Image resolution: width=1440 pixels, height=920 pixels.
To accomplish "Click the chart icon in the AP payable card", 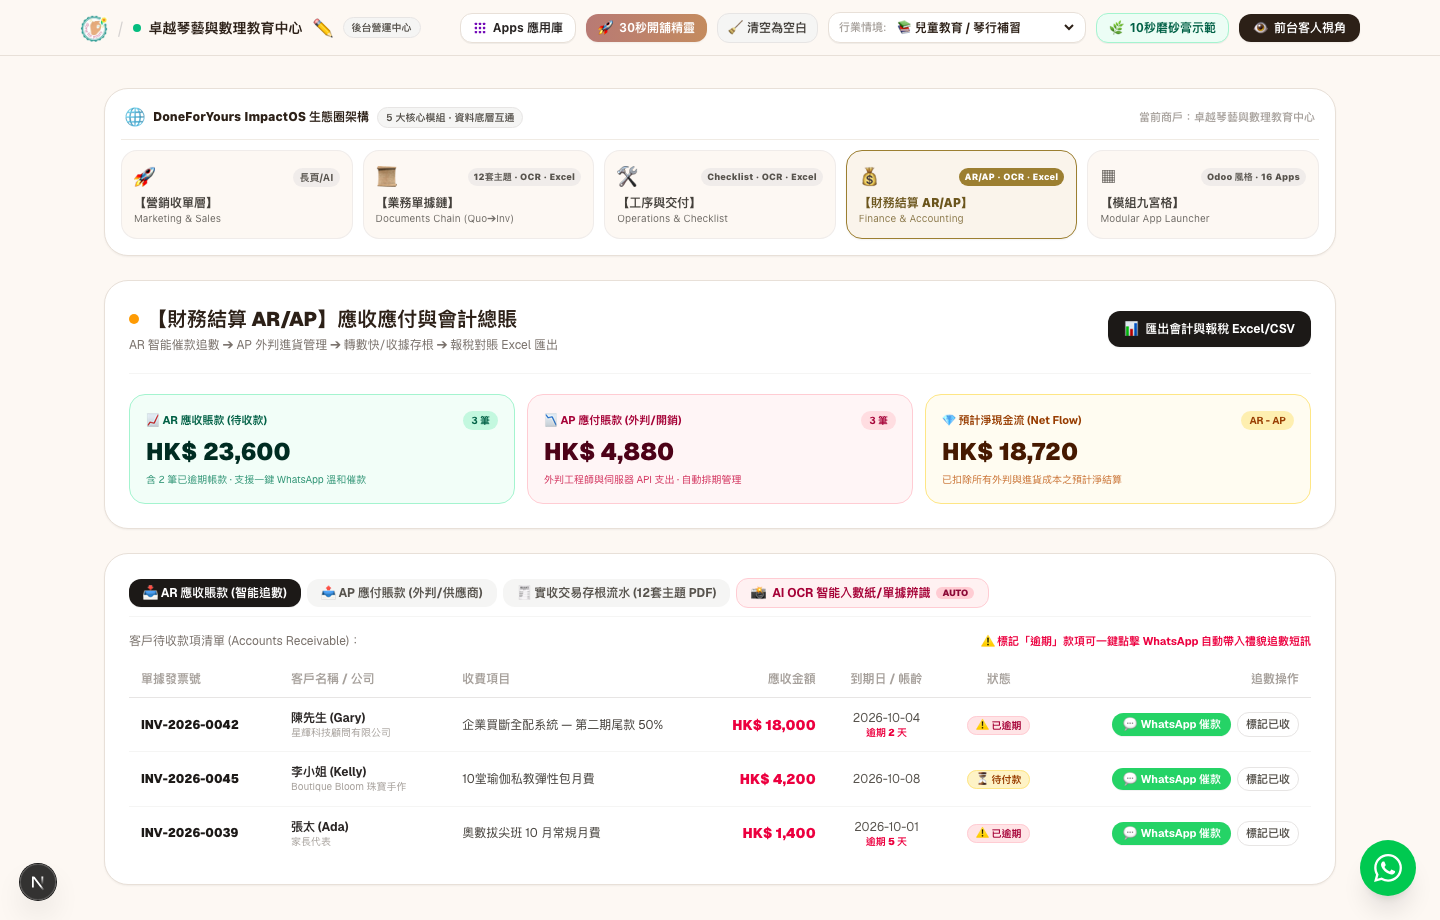I will pos(551,421).
